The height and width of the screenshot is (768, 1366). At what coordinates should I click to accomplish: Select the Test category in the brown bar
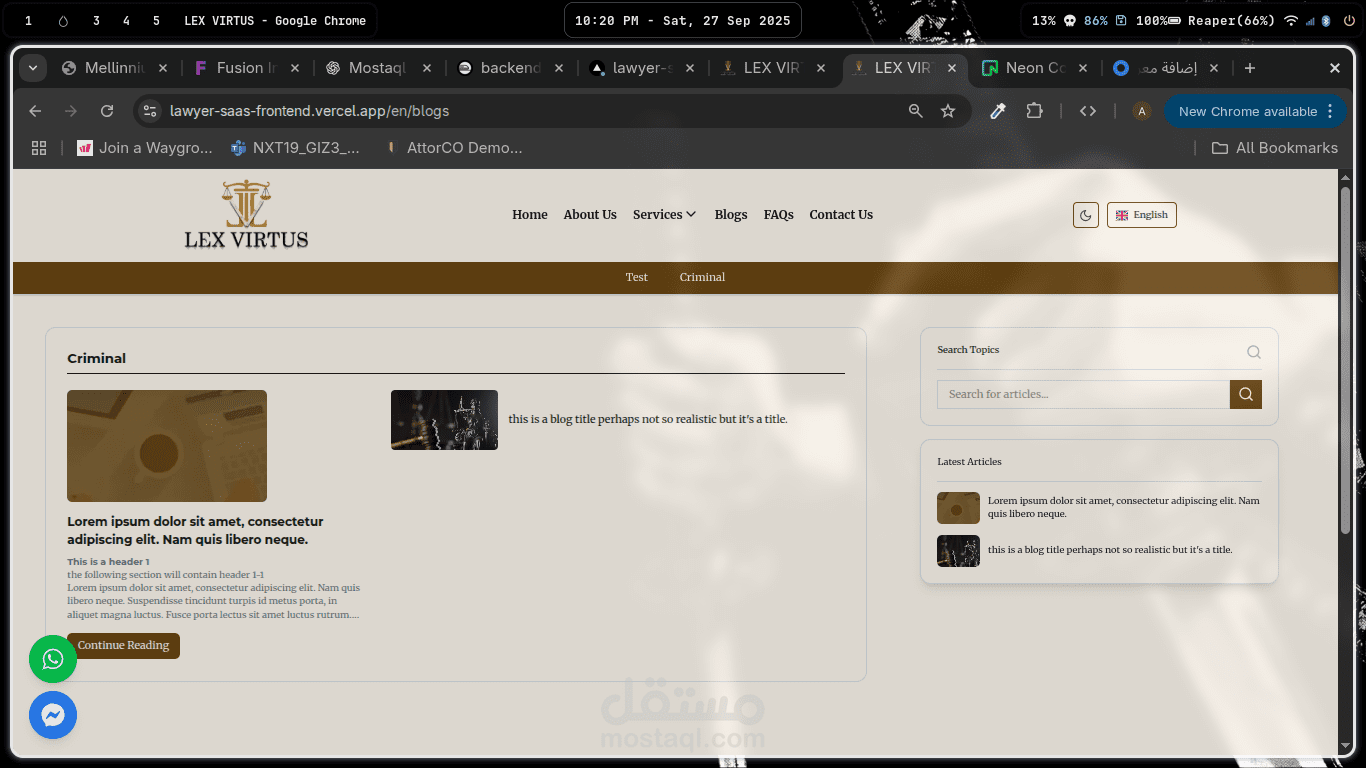(637, 277)
